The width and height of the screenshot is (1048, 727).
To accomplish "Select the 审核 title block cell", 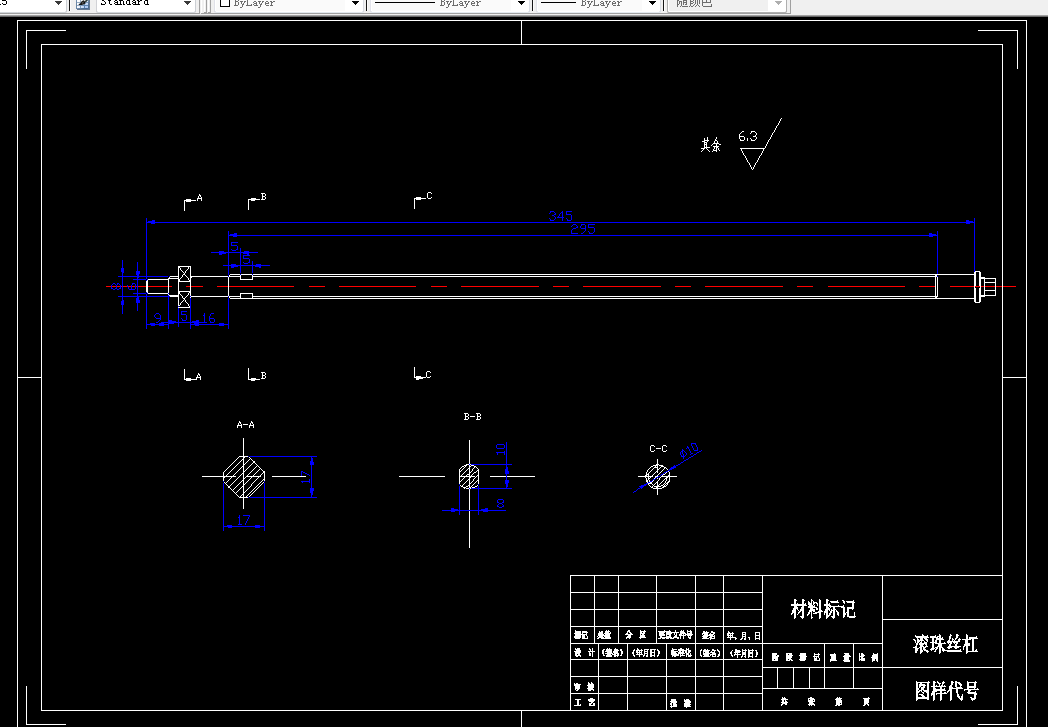I will (583, 686).
